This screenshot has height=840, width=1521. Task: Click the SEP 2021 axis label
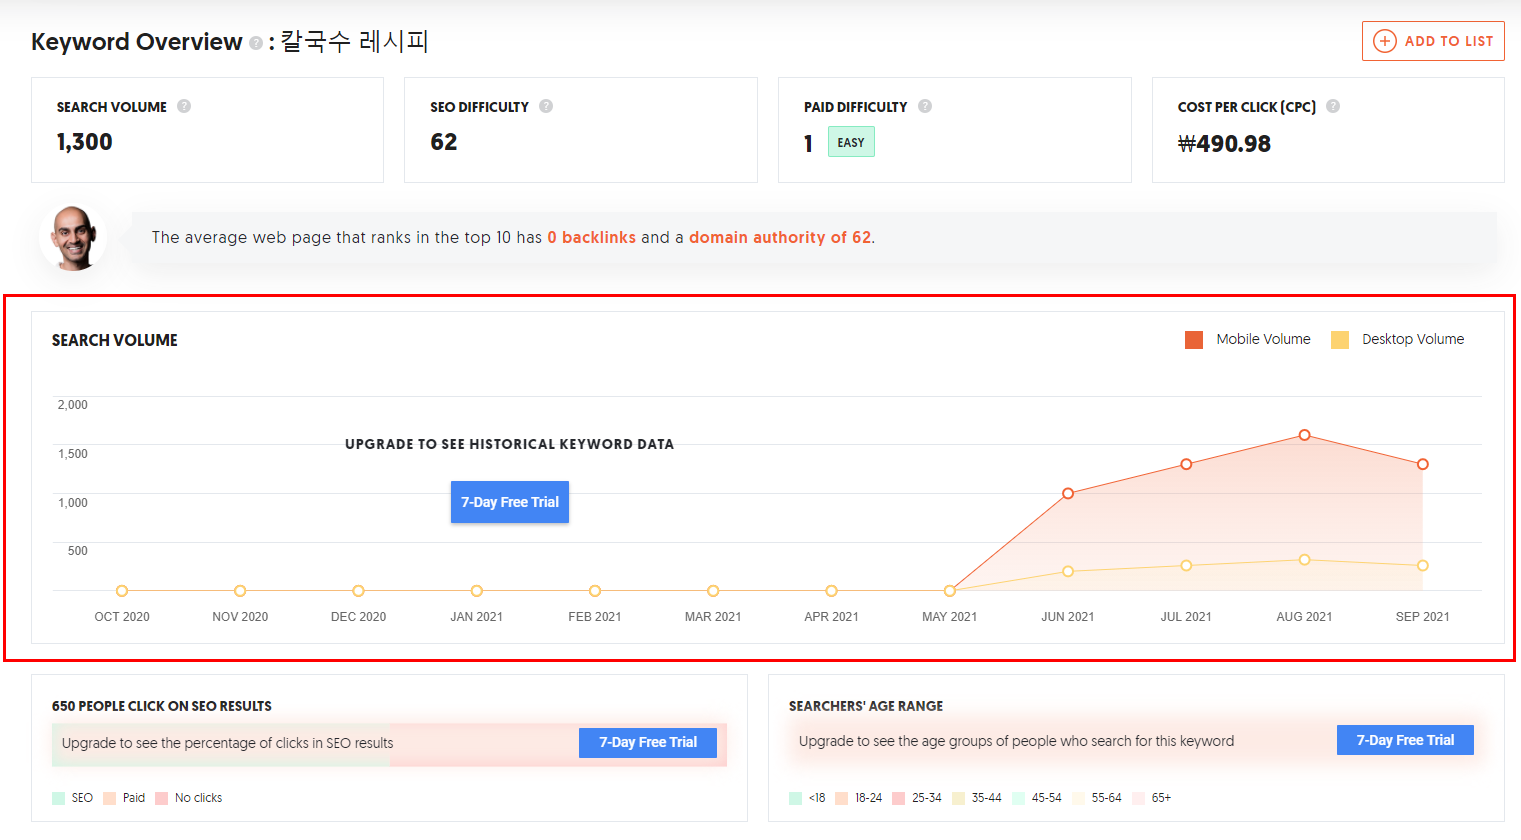[1422, 617]
